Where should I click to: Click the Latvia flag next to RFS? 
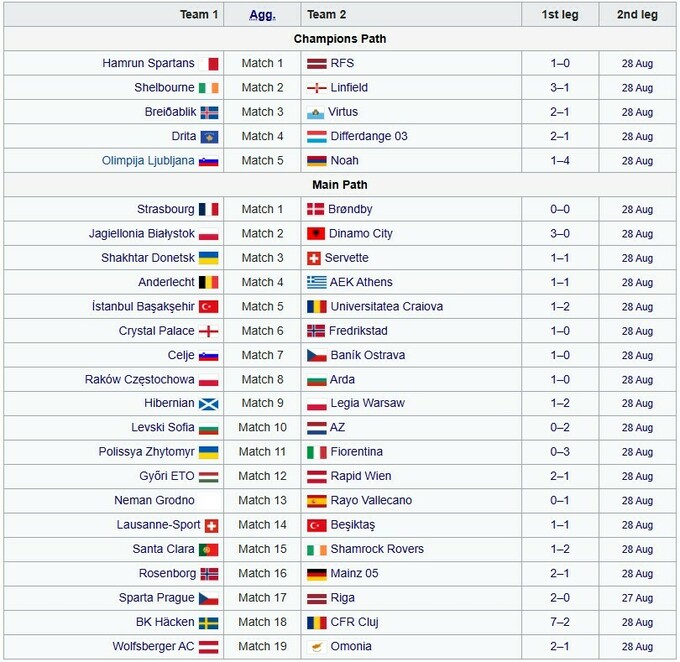coord(317,64)
